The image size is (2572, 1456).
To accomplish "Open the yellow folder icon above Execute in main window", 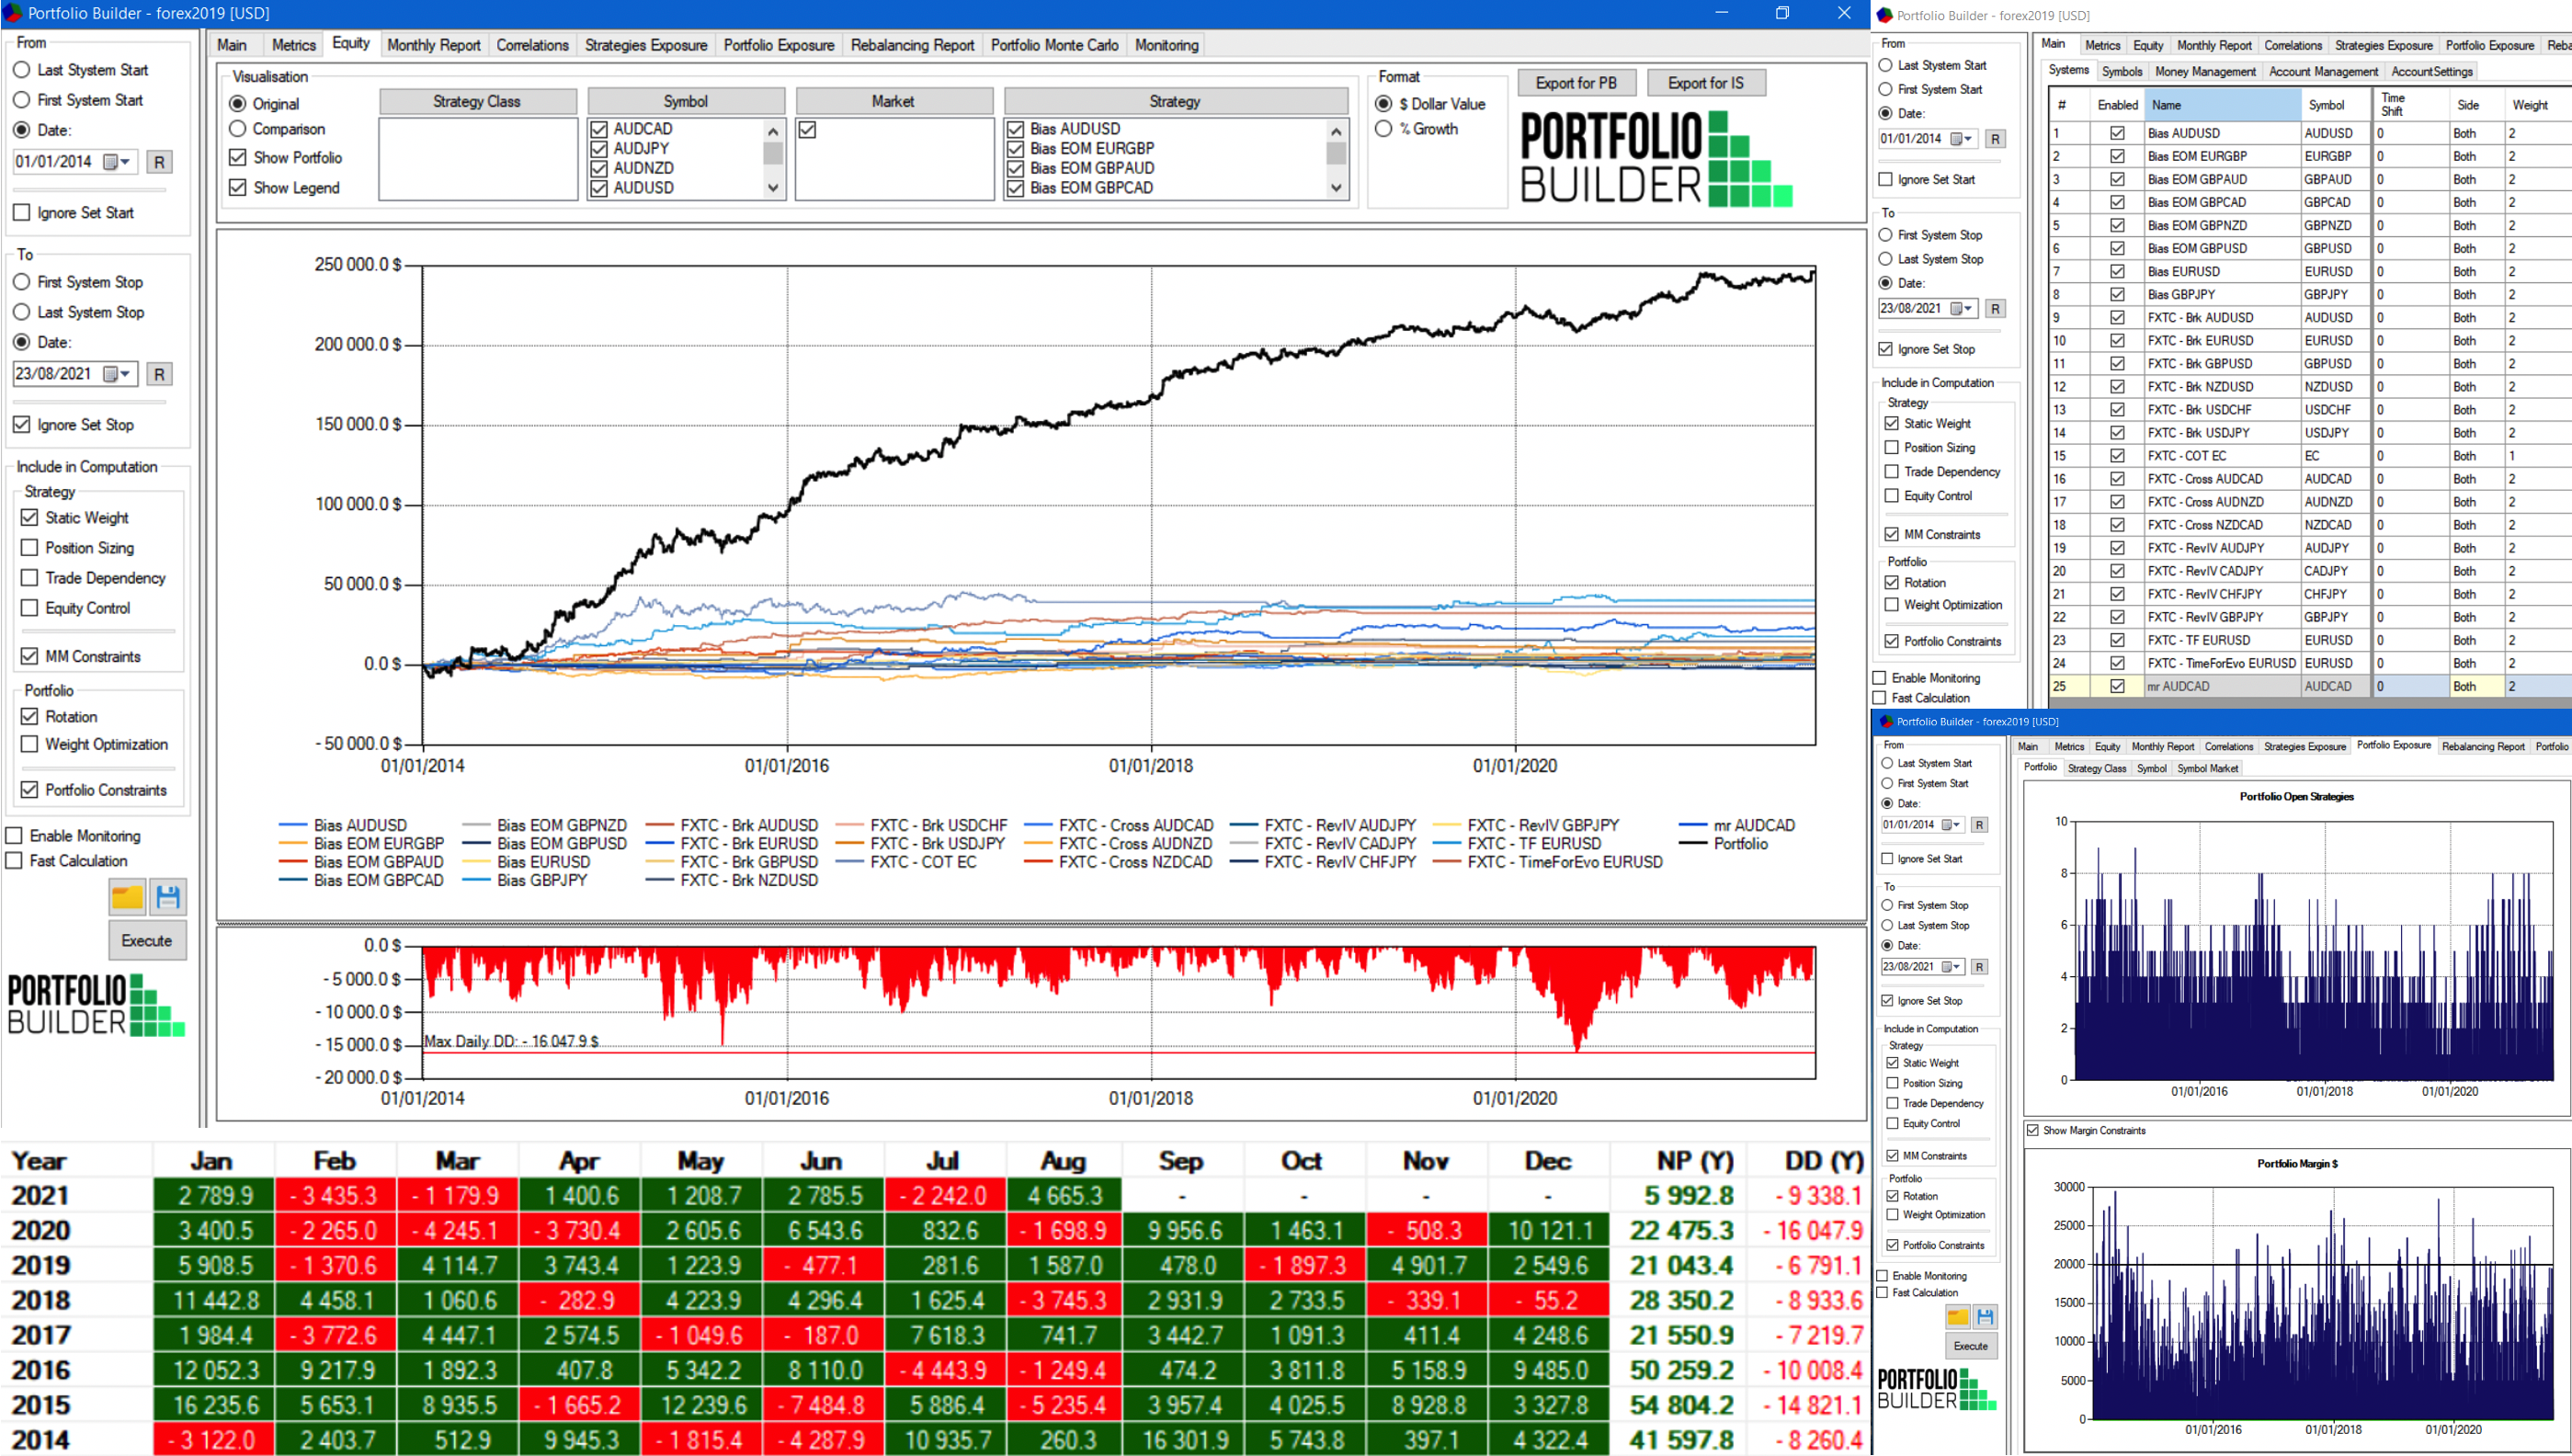I will pyautogui.click(x=127, y=896).
